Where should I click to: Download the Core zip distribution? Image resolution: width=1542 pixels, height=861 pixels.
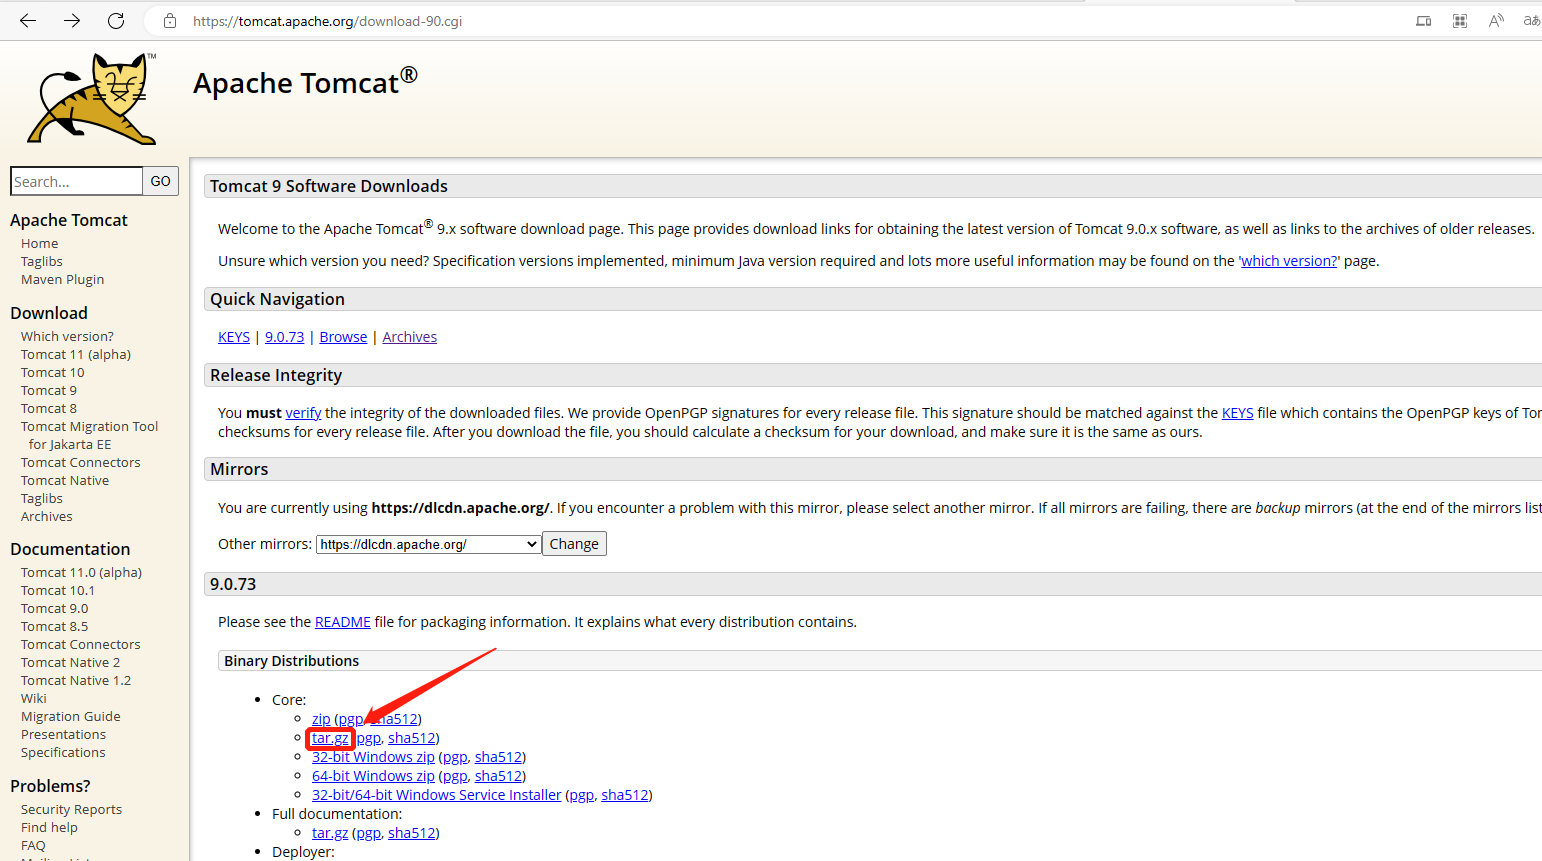[x=321, y=719]
